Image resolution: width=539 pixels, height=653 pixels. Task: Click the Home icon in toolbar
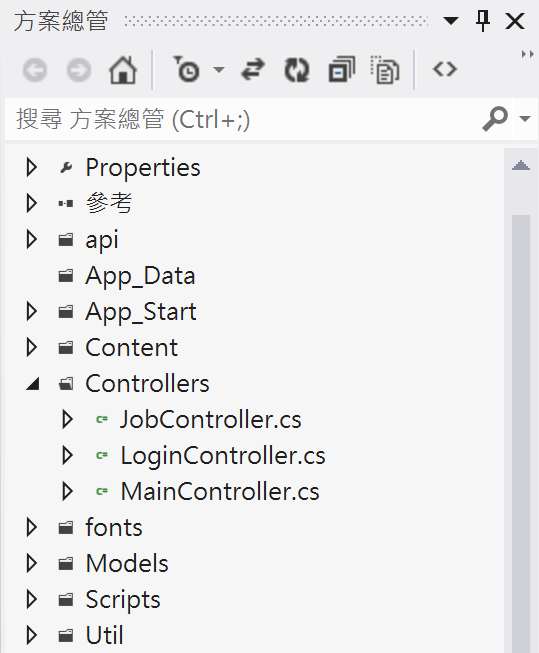(x=122, y=70)
